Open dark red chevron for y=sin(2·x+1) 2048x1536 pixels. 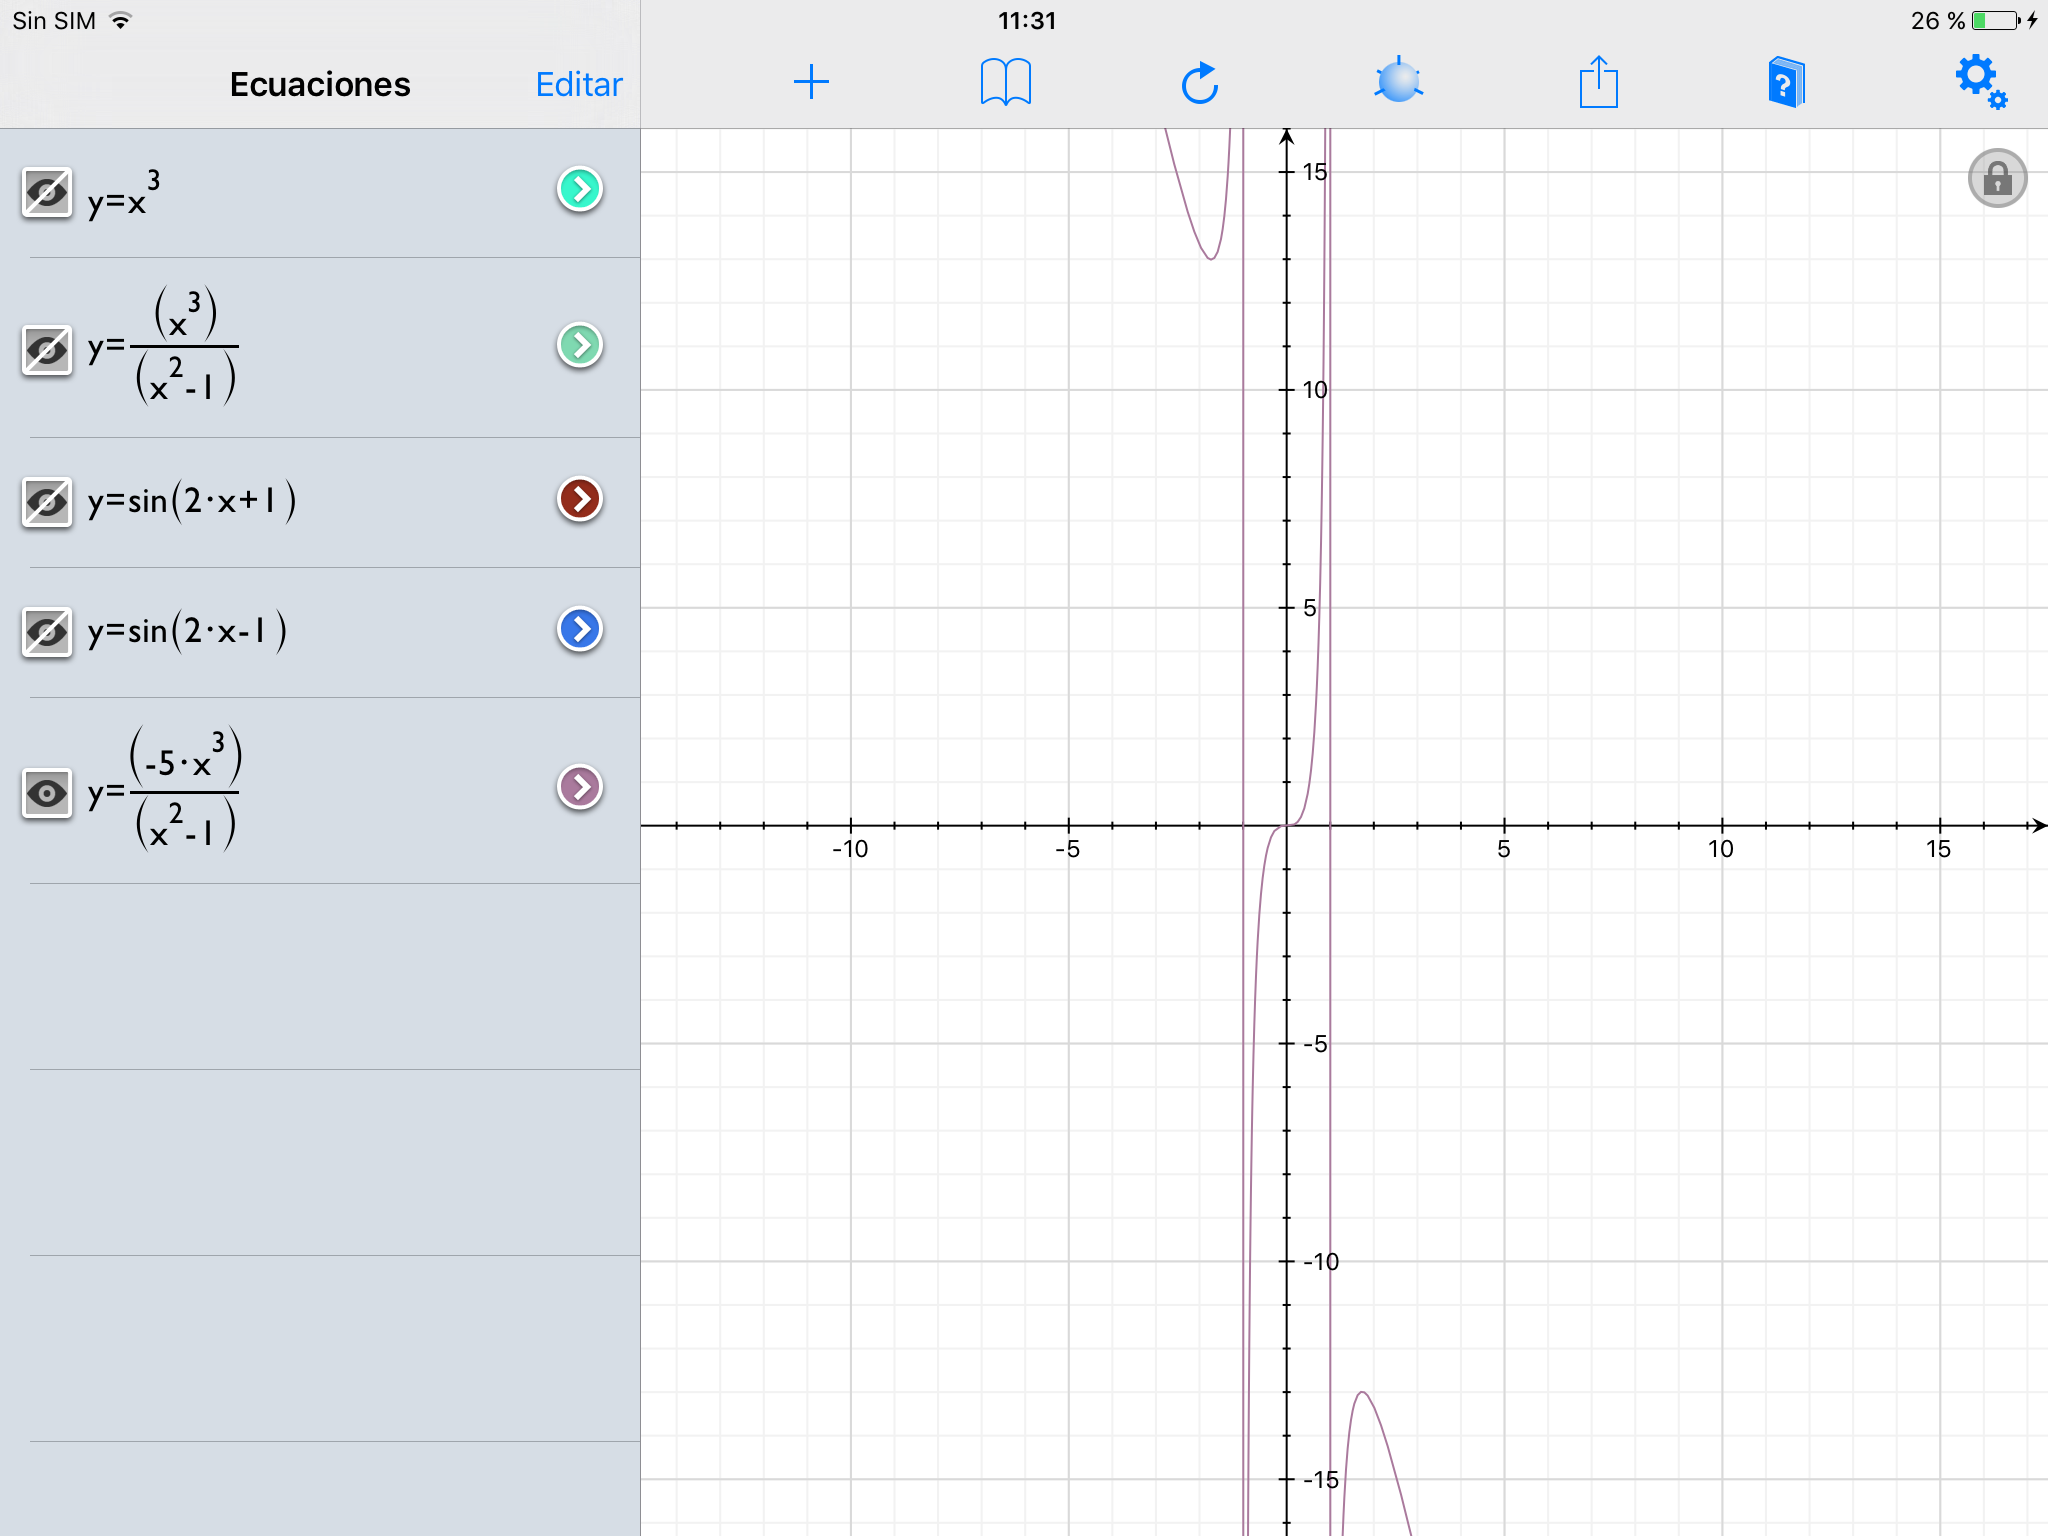(x=579, y=499)
